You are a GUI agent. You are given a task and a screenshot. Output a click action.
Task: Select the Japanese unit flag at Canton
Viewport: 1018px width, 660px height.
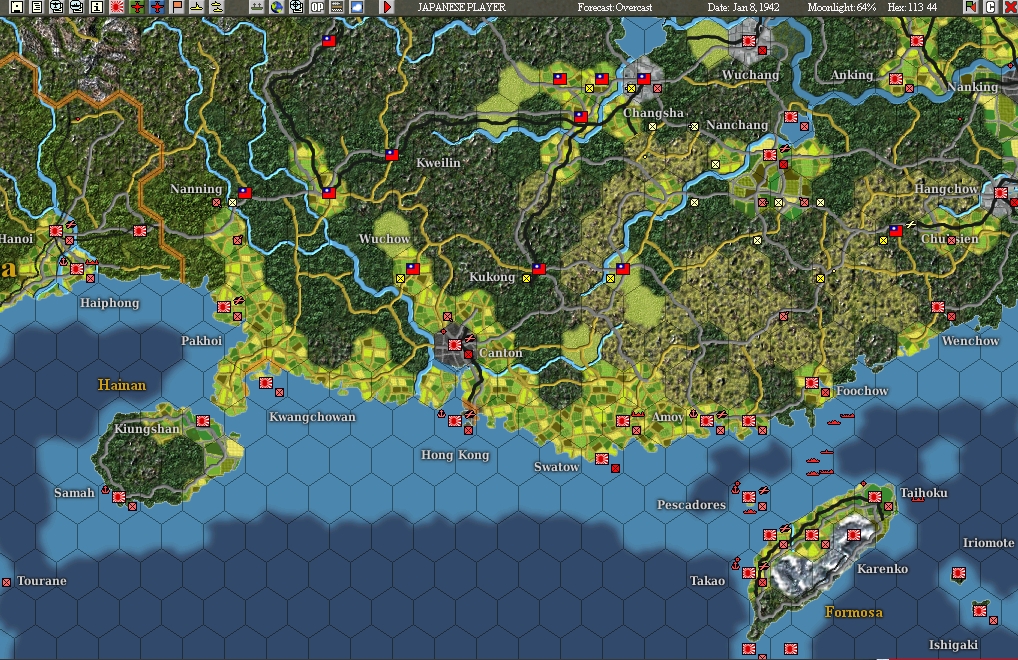(x=454, y=345)
